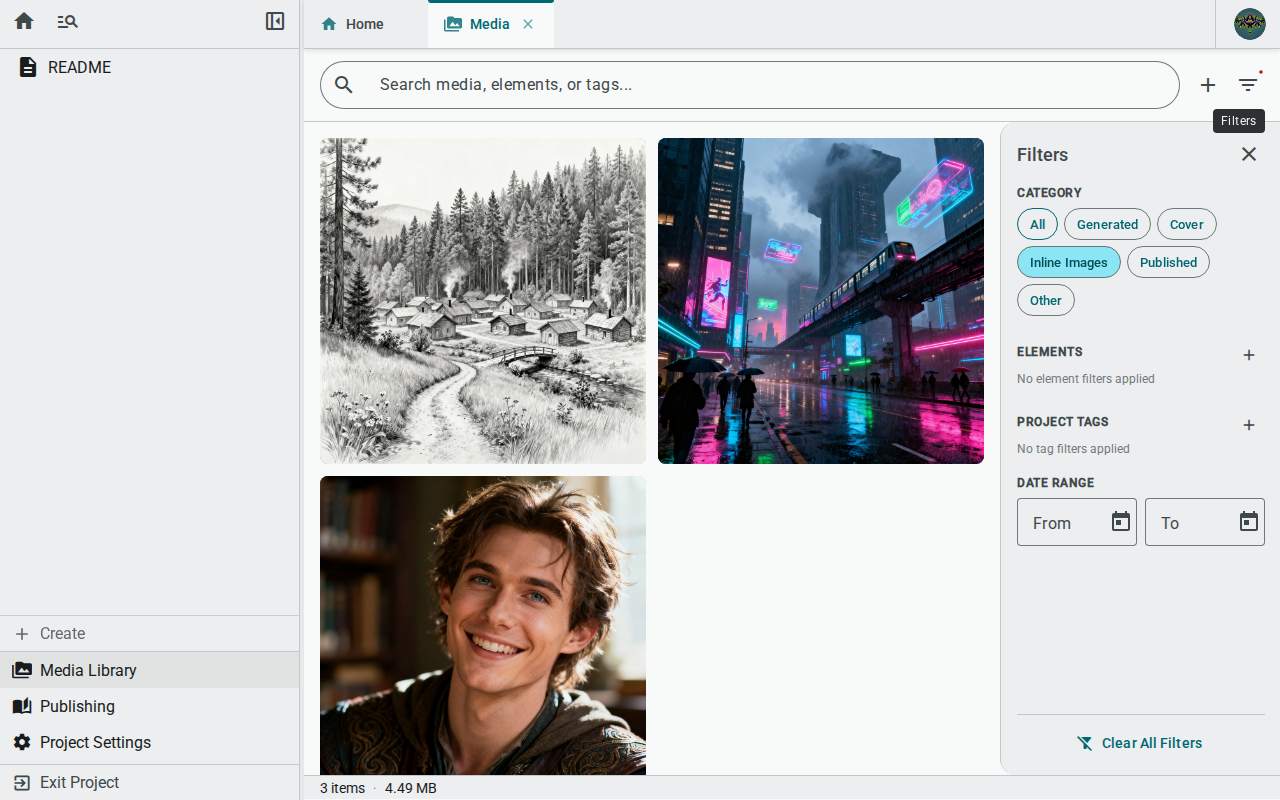Screen dimensions: 1280x800
Task: Open the user avatar profile menu
Action: click(1250, 24)
